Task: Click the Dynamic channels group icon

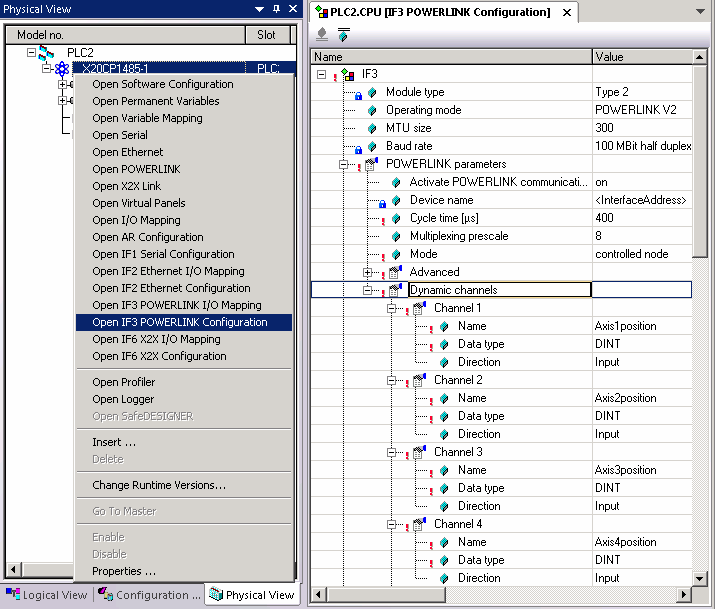Action: (395, 290)
